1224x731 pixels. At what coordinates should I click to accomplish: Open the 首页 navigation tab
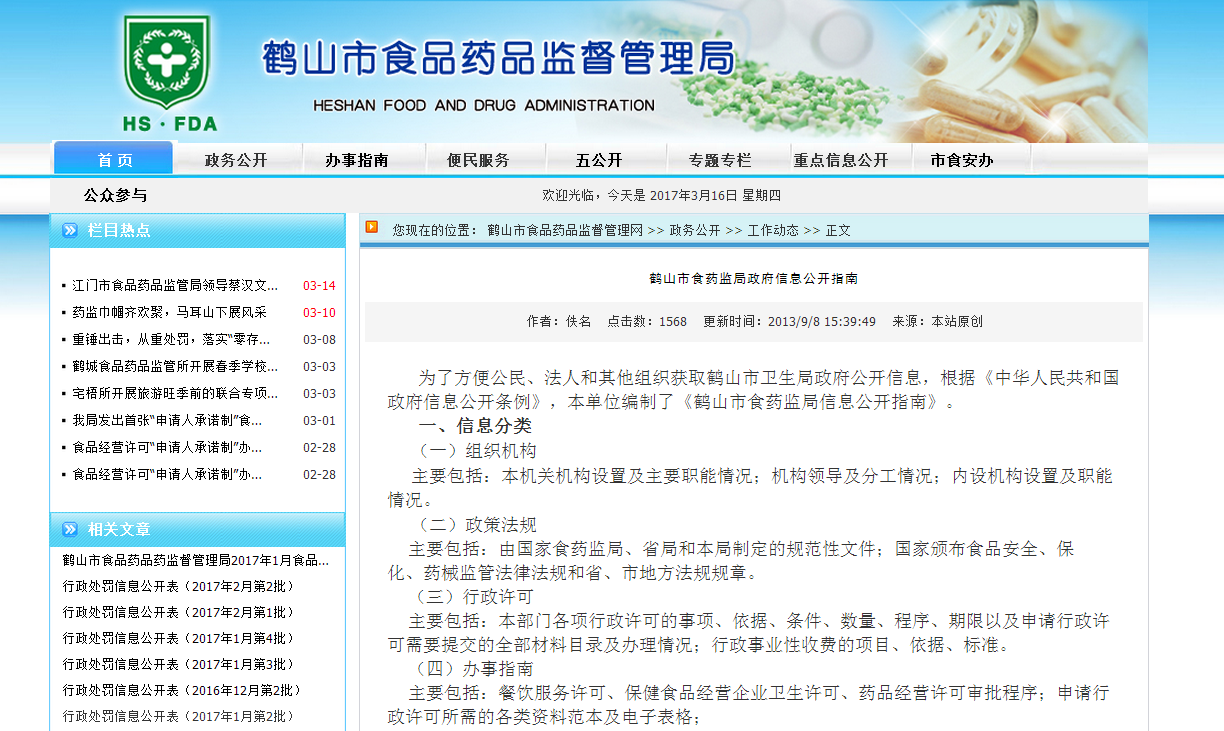[x=114, y=160]
